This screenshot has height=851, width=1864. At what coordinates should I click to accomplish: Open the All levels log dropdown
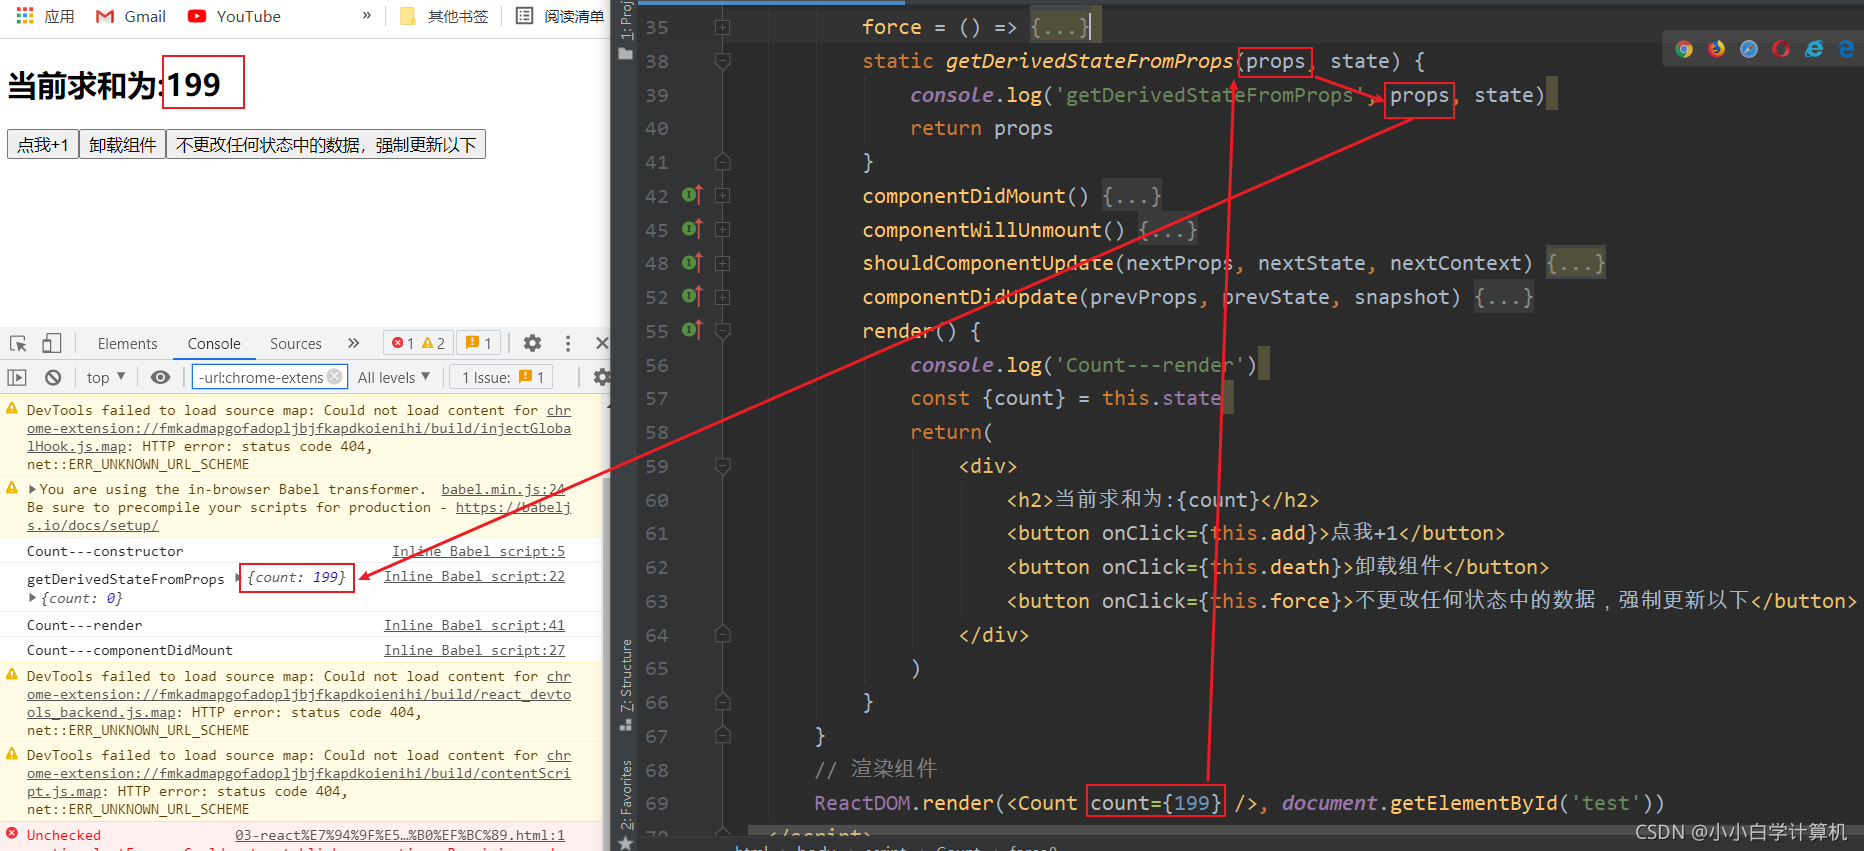click(394, 377)
